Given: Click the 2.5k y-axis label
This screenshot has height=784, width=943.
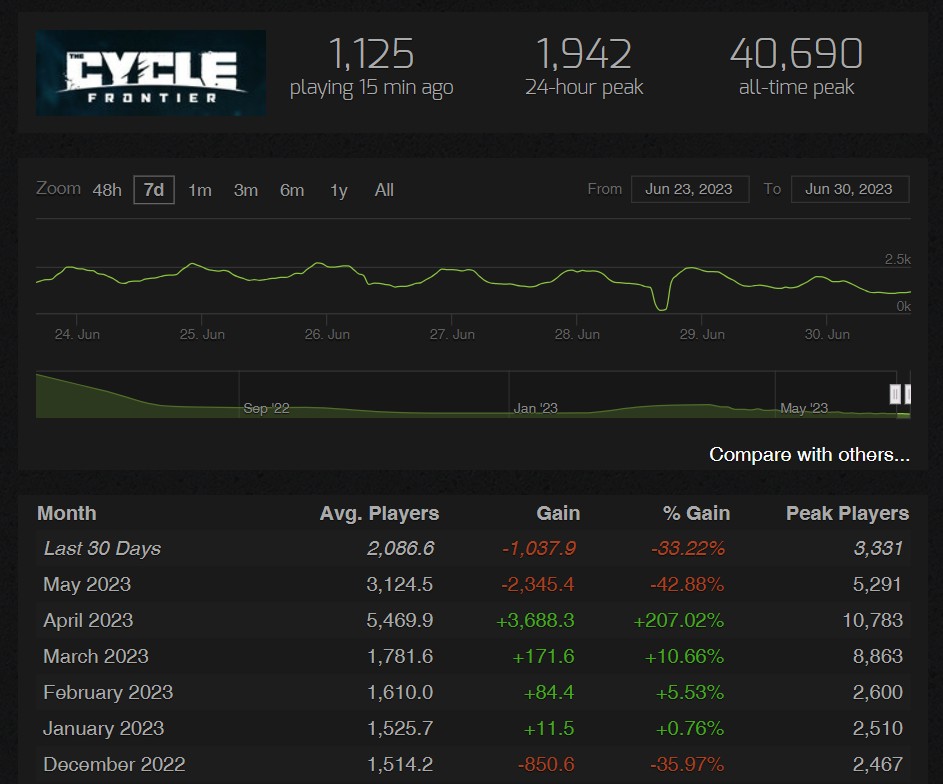Looking at the screenshot, I should pyautogui.click(x=897, y=259).
